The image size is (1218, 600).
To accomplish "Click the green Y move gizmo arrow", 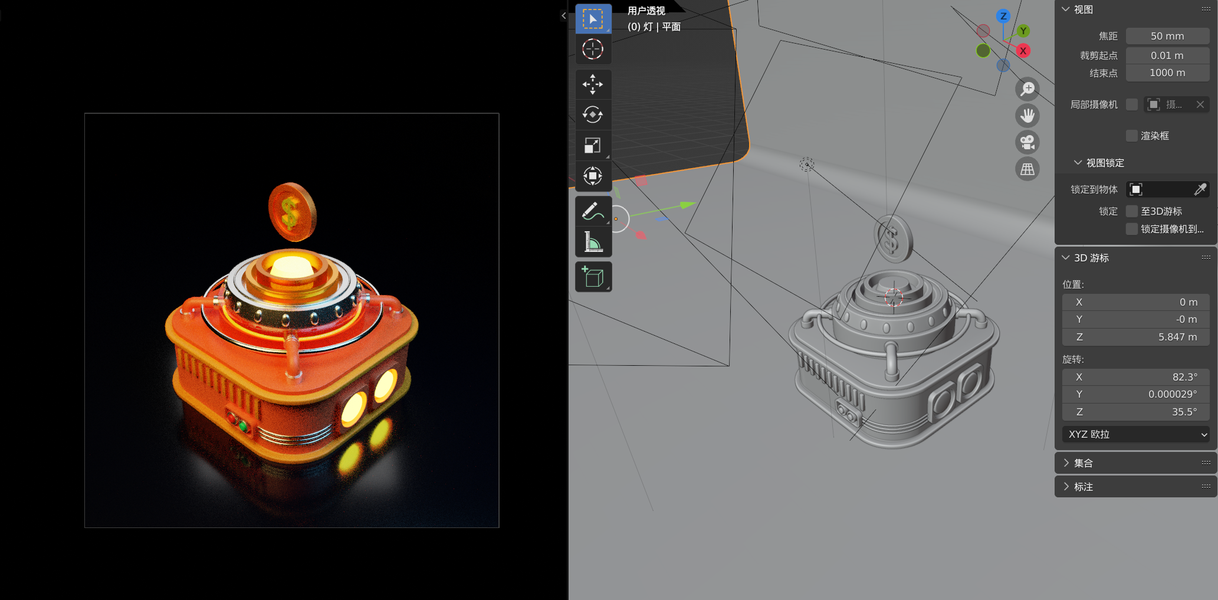I will click(x=687, y=205).
